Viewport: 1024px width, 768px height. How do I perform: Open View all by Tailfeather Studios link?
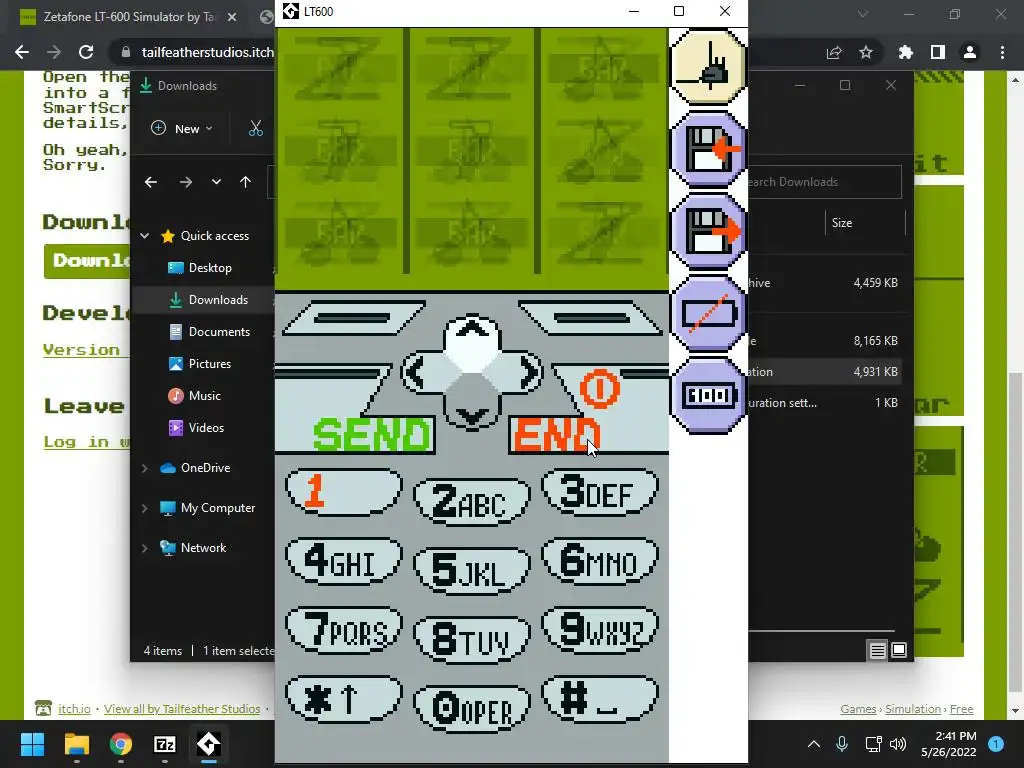[182, 709]
